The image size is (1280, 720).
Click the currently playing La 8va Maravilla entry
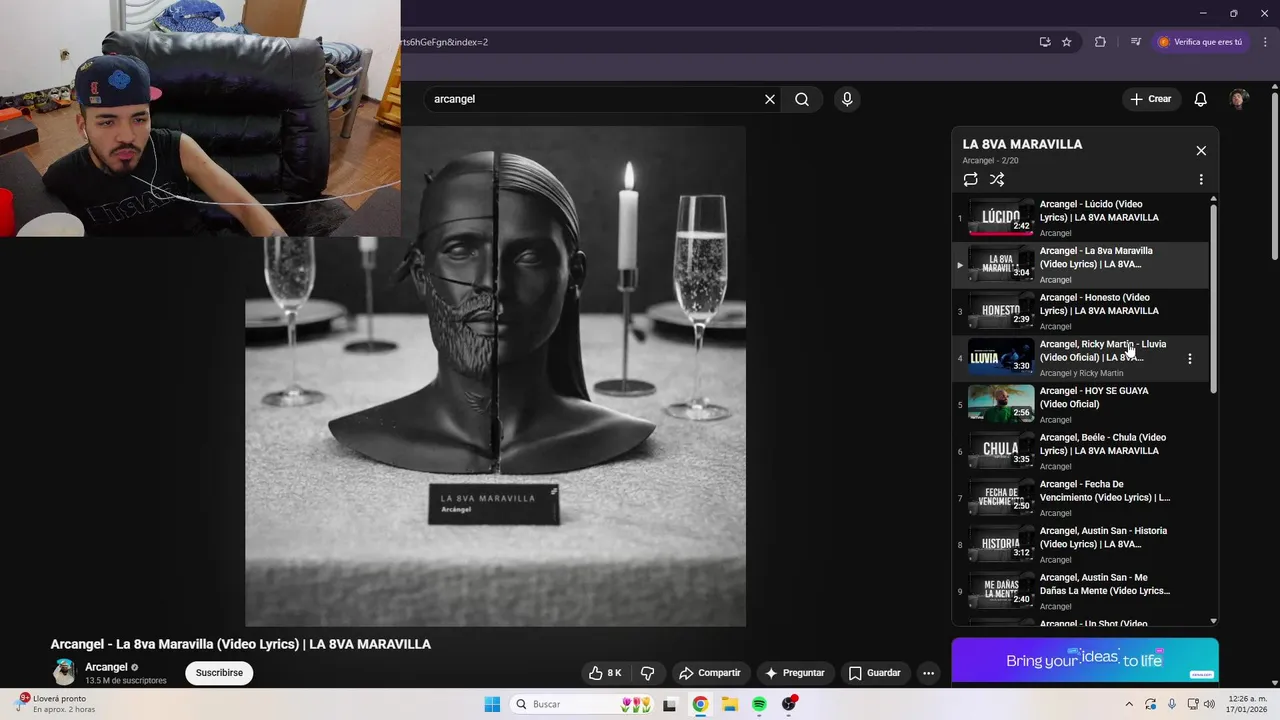(x=1080, y=265)
